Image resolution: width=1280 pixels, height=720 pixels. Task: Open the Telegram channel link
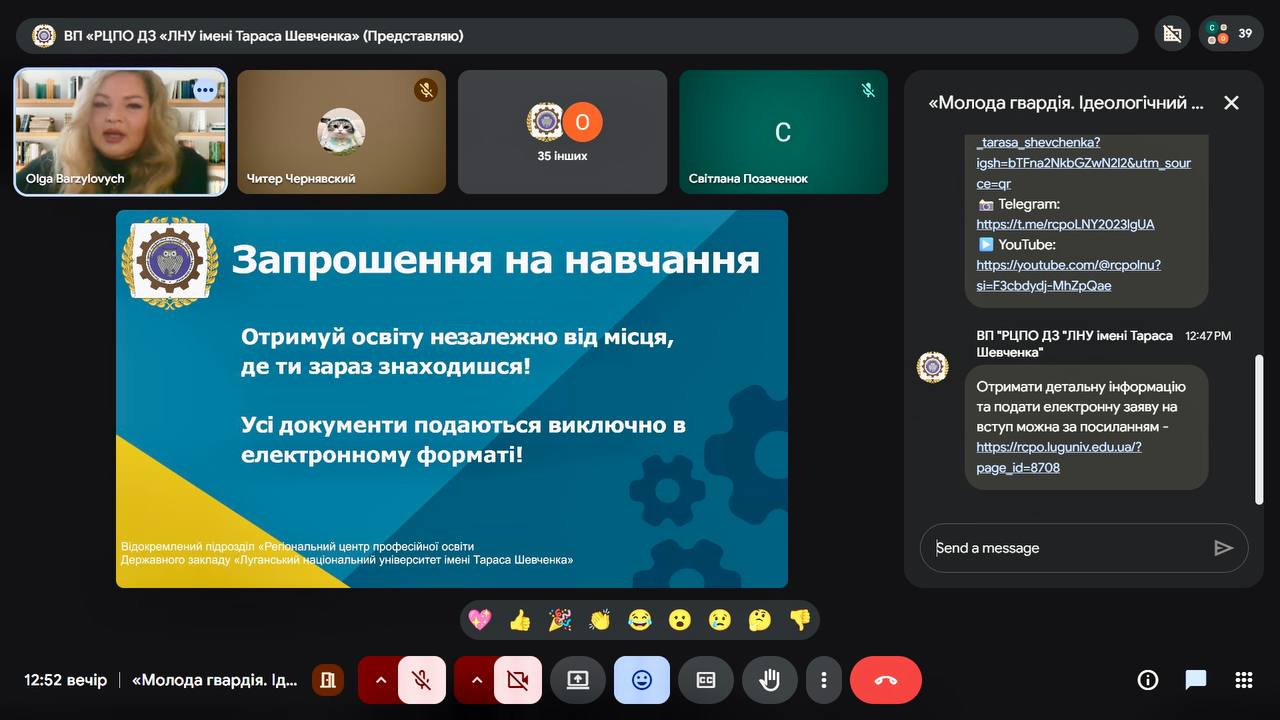point(1065,224)
